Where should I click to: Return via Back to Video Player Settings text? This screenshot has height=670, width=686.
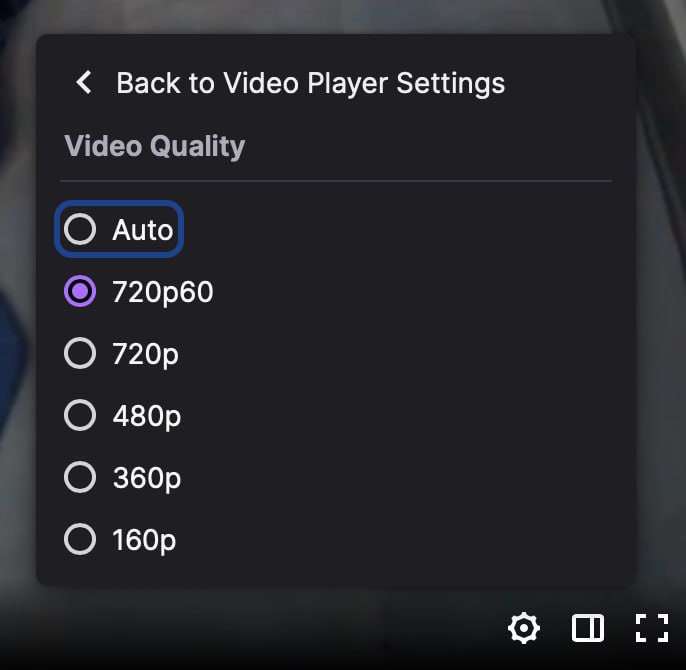coord(311,83)
